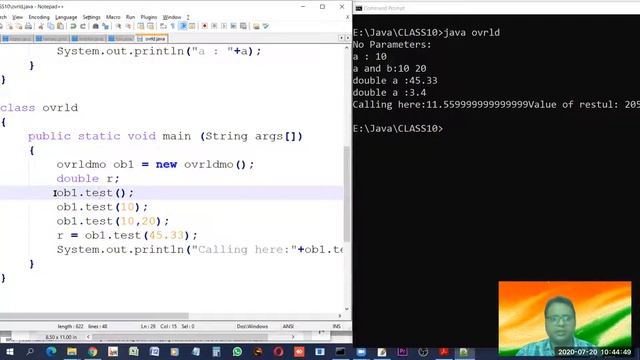Viewport: 640px width, 360px height.
Task: Click the Stop Recording macro icon
Action: pos(214,26)
